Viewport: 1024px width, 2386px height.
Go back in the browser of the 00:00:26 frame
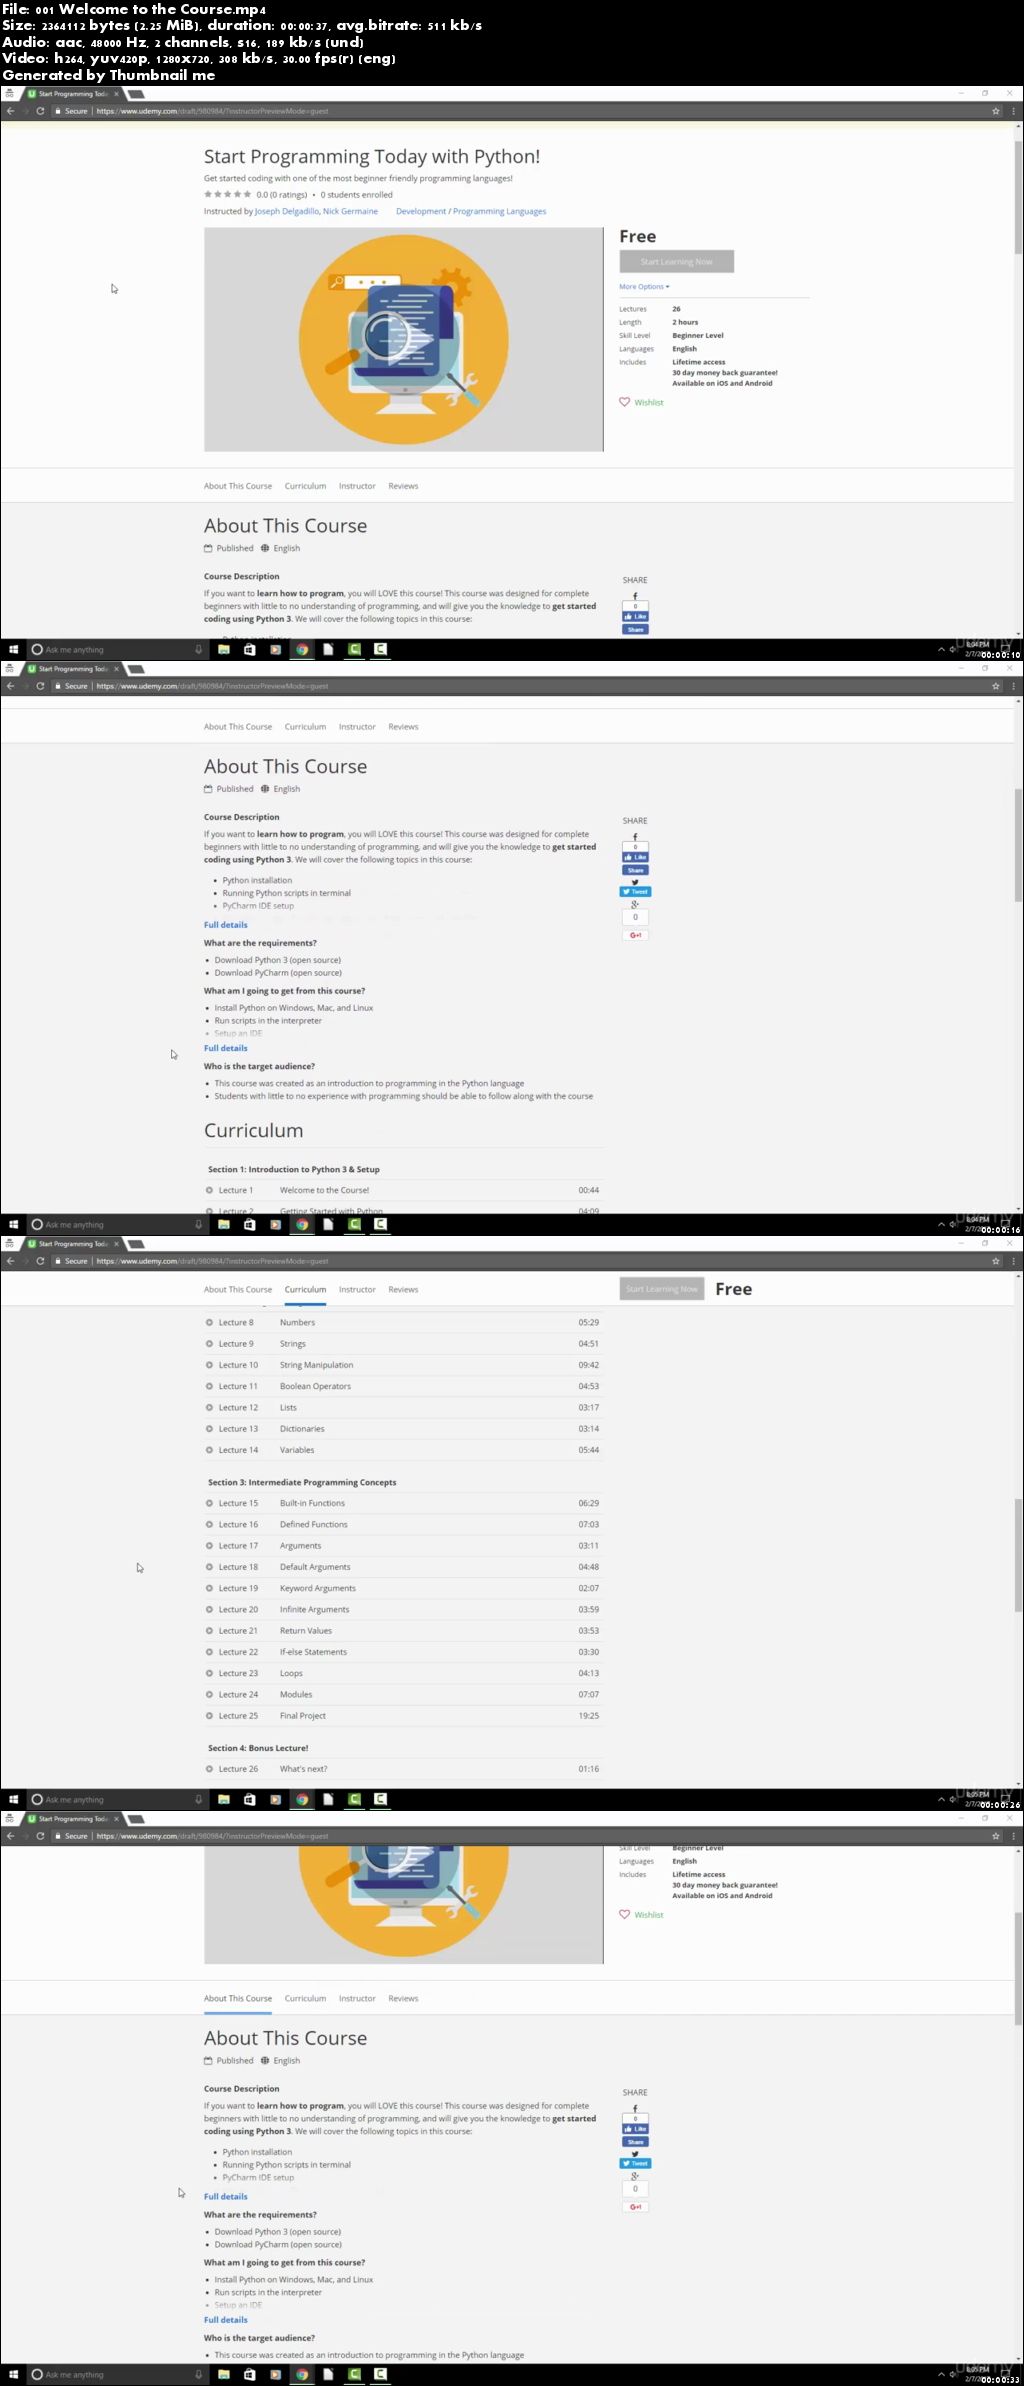click(10, 1261)
